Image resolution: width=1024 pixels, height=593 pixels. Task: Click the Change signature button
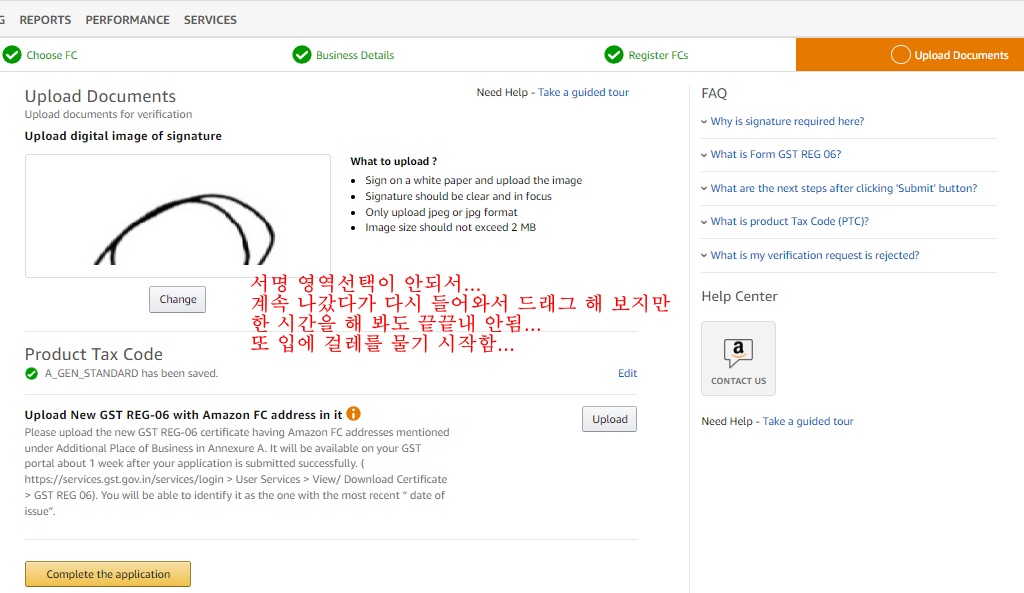coord(178,299)
